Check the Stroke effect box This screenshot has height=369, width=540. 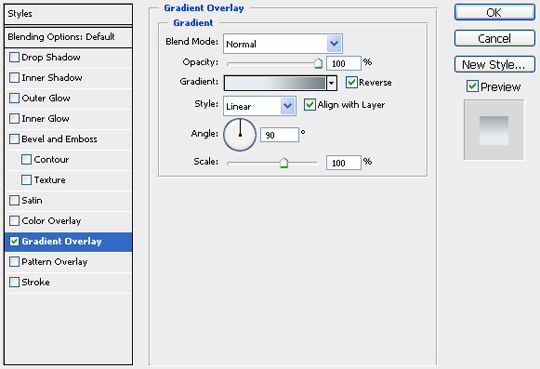[14, 282]
